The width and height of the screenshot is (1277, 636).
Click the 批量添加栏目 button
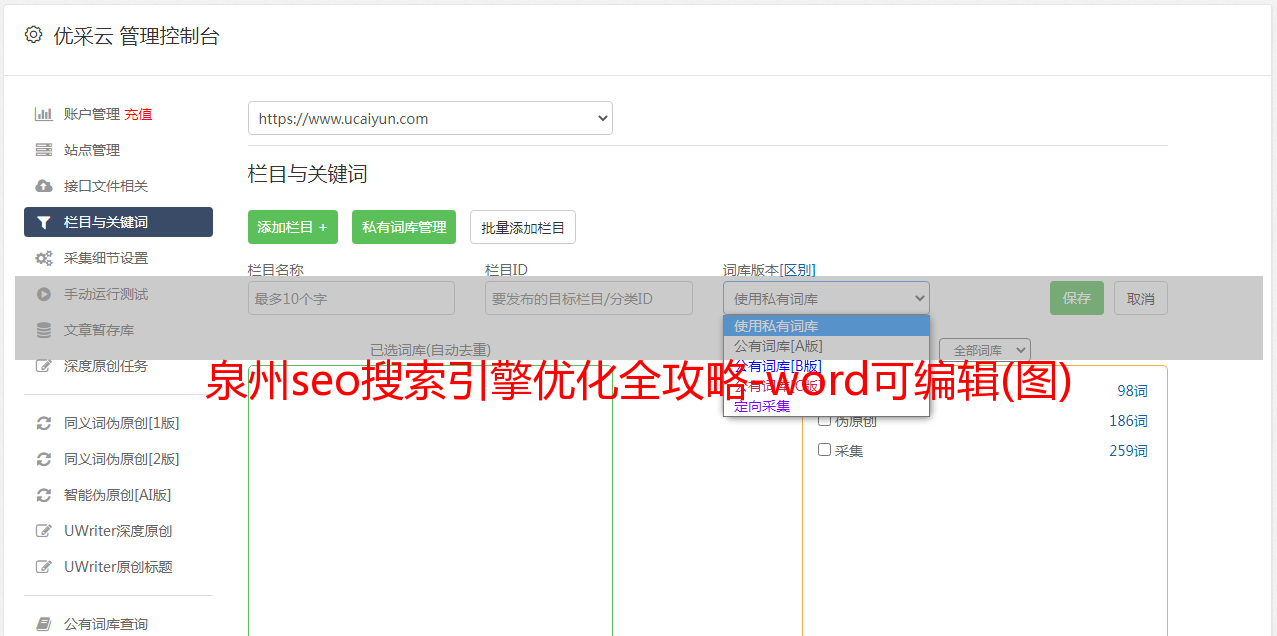click(x=523, y=227)
